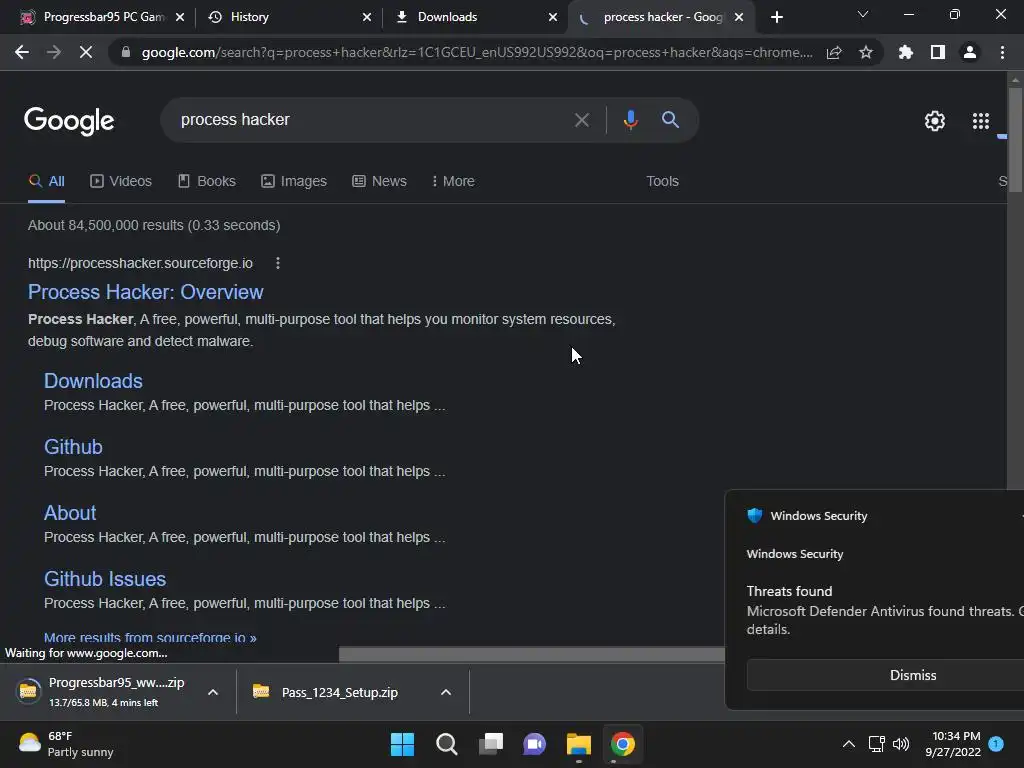The height and width of the screenshot is (768, 1024).
Task: Open the notification count badge
Action: point(996,744)
